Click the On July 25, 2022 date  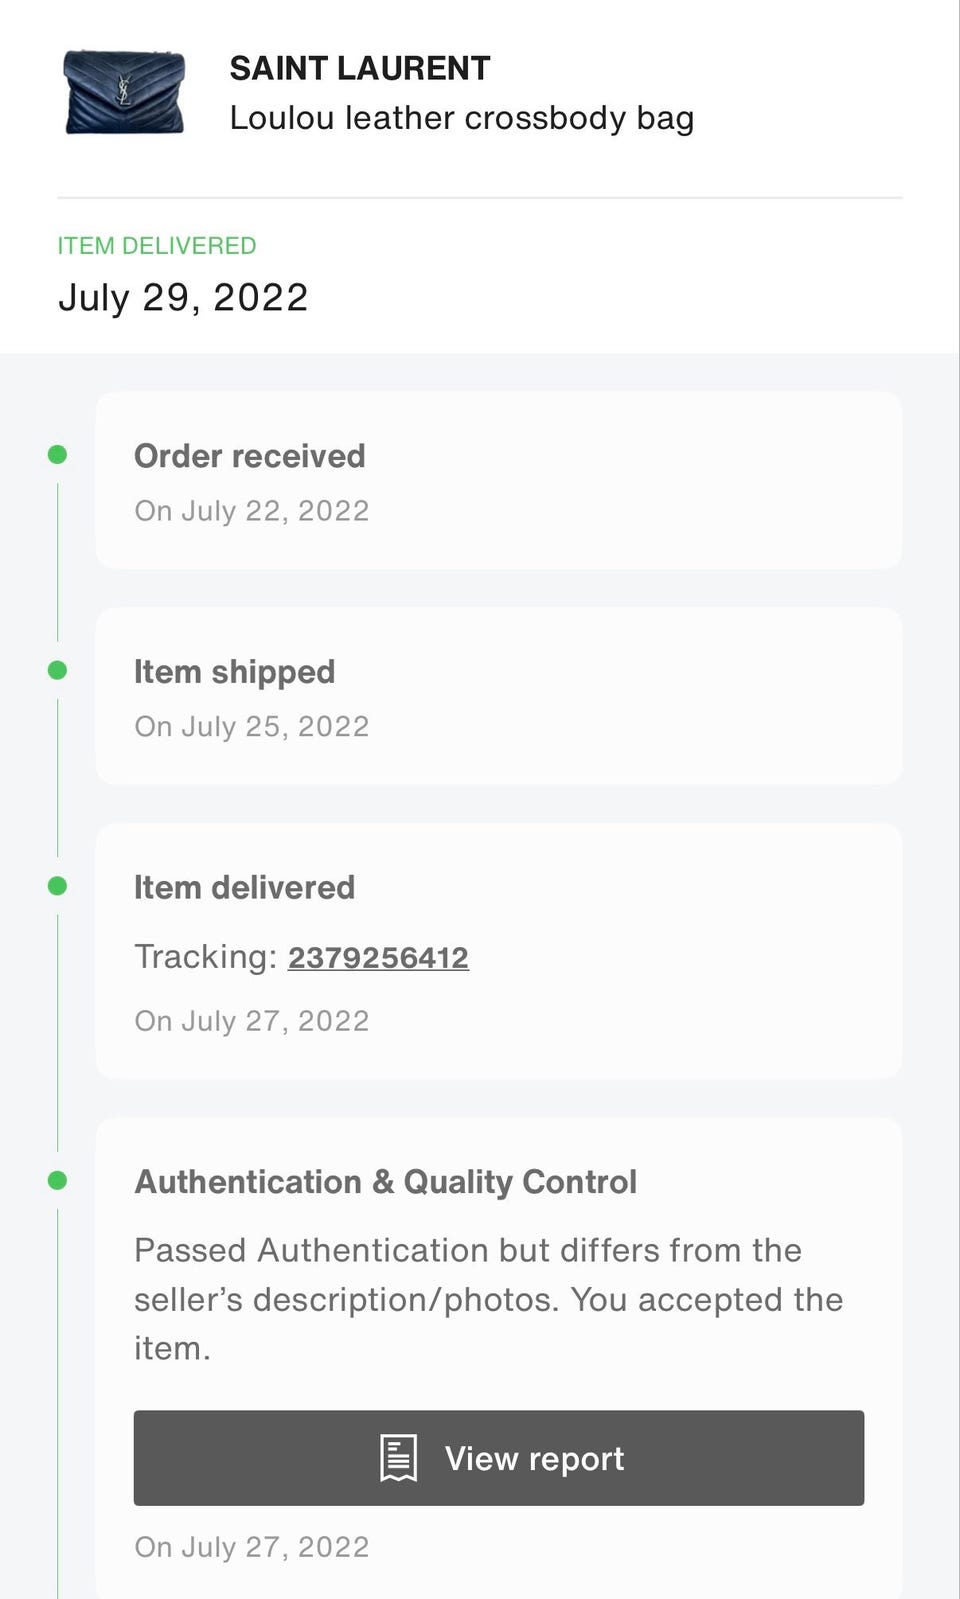pos(252,727)
